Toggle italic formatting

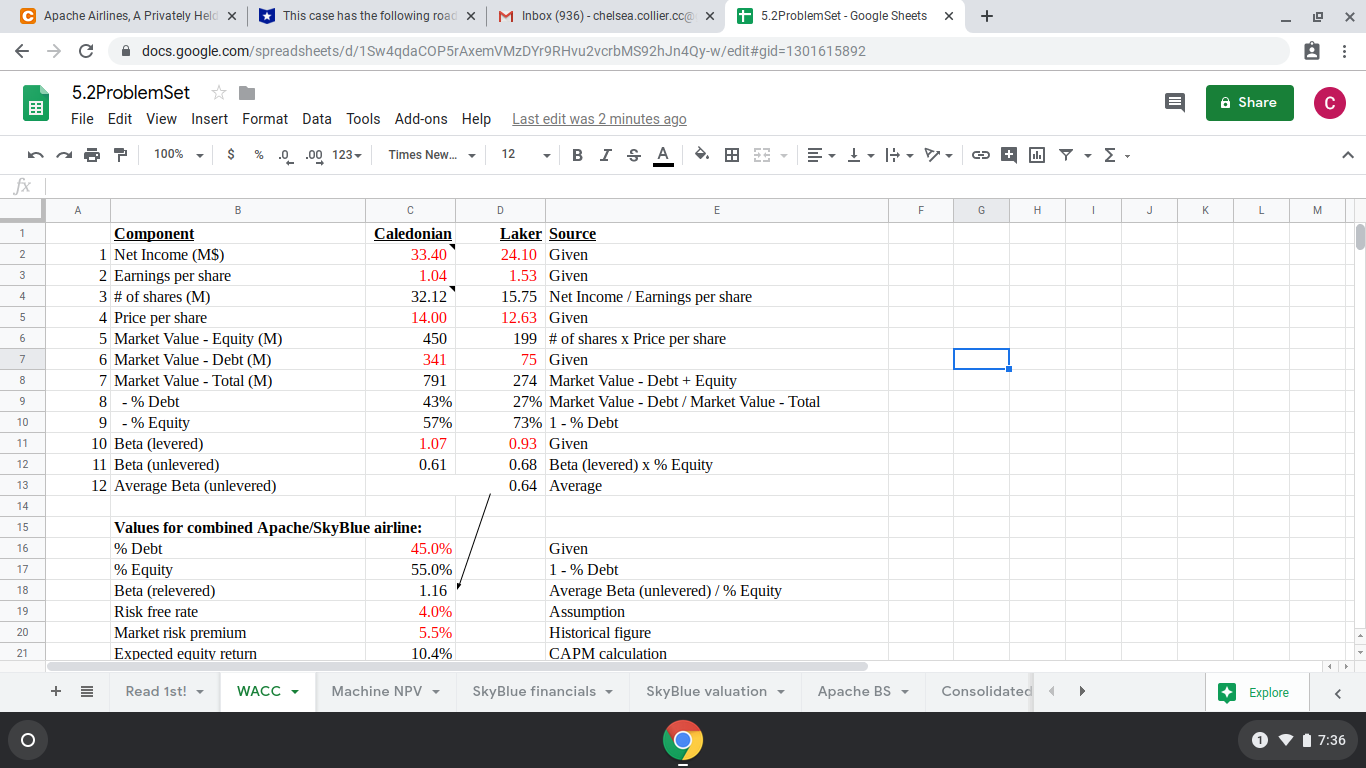click(x=605, y=155)
